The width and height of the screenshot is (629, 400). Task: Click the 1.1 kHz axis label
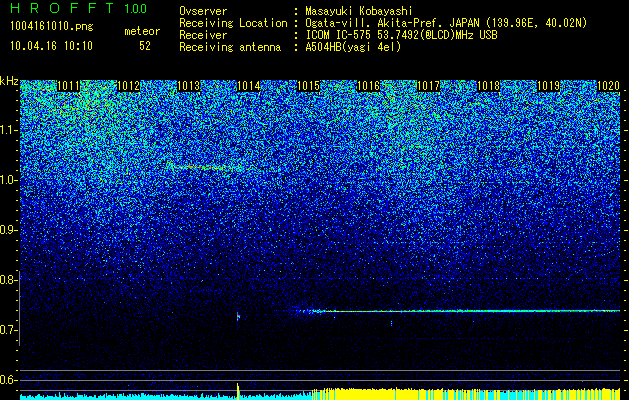(x=8, y=130)
